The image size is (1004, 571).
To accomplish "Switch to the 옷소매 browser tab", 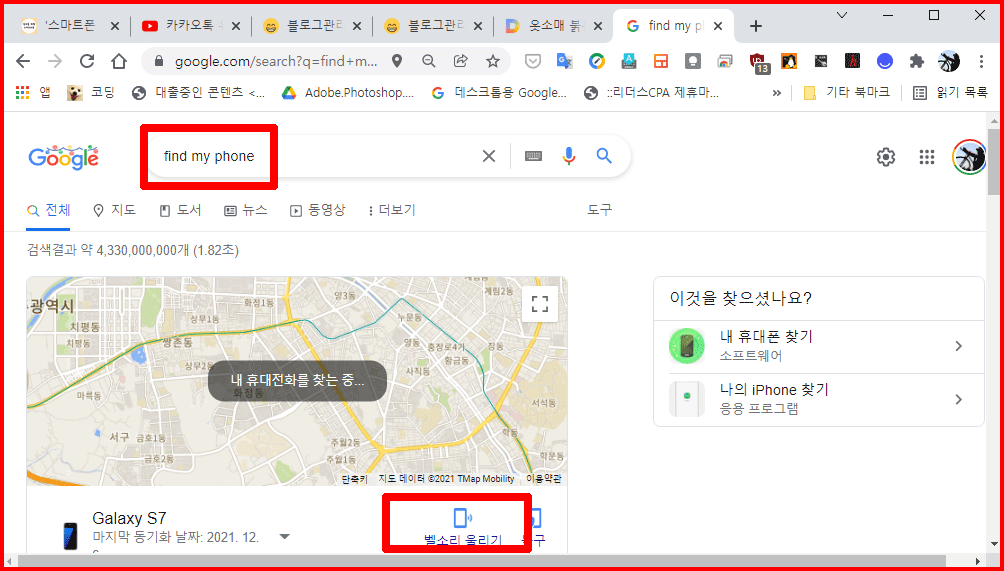I will click(553, 26).
